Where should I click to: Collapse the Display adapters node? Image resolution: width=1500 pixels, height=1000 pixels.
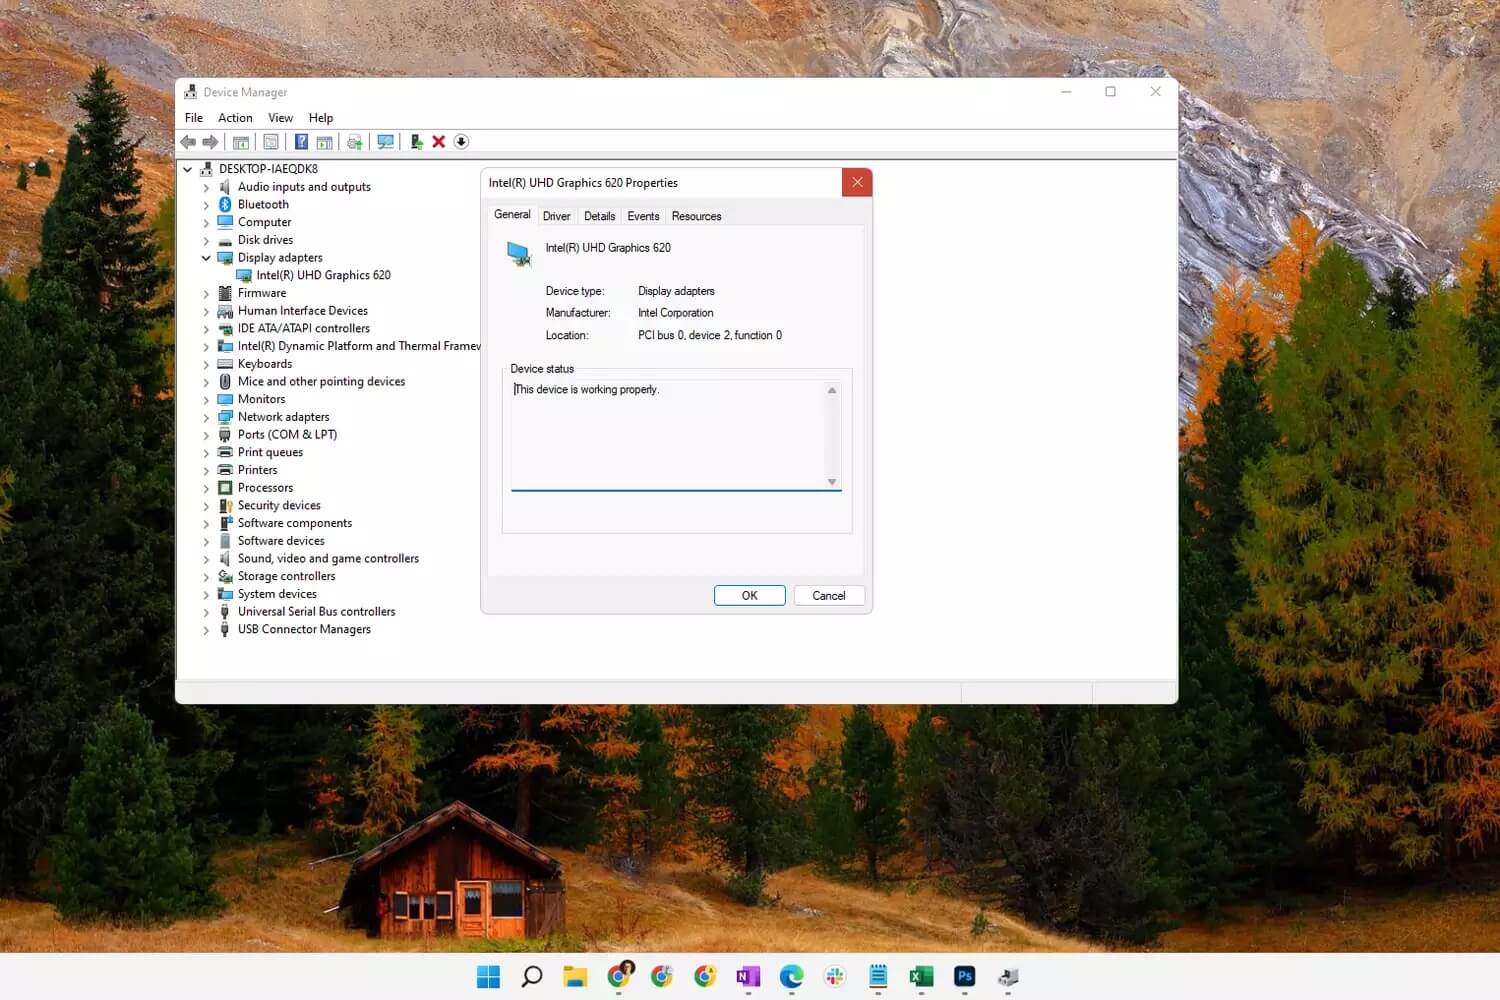pos(206,258)
